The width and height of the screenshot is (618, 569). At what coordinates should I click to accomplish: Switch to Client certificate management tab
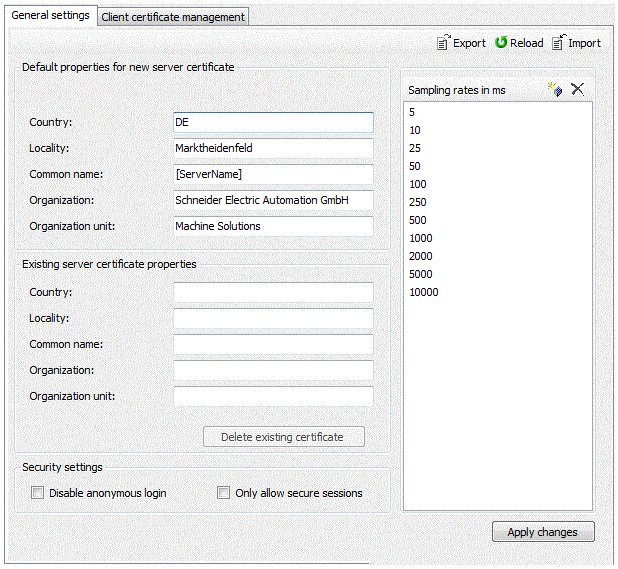[x=173, y=17]
